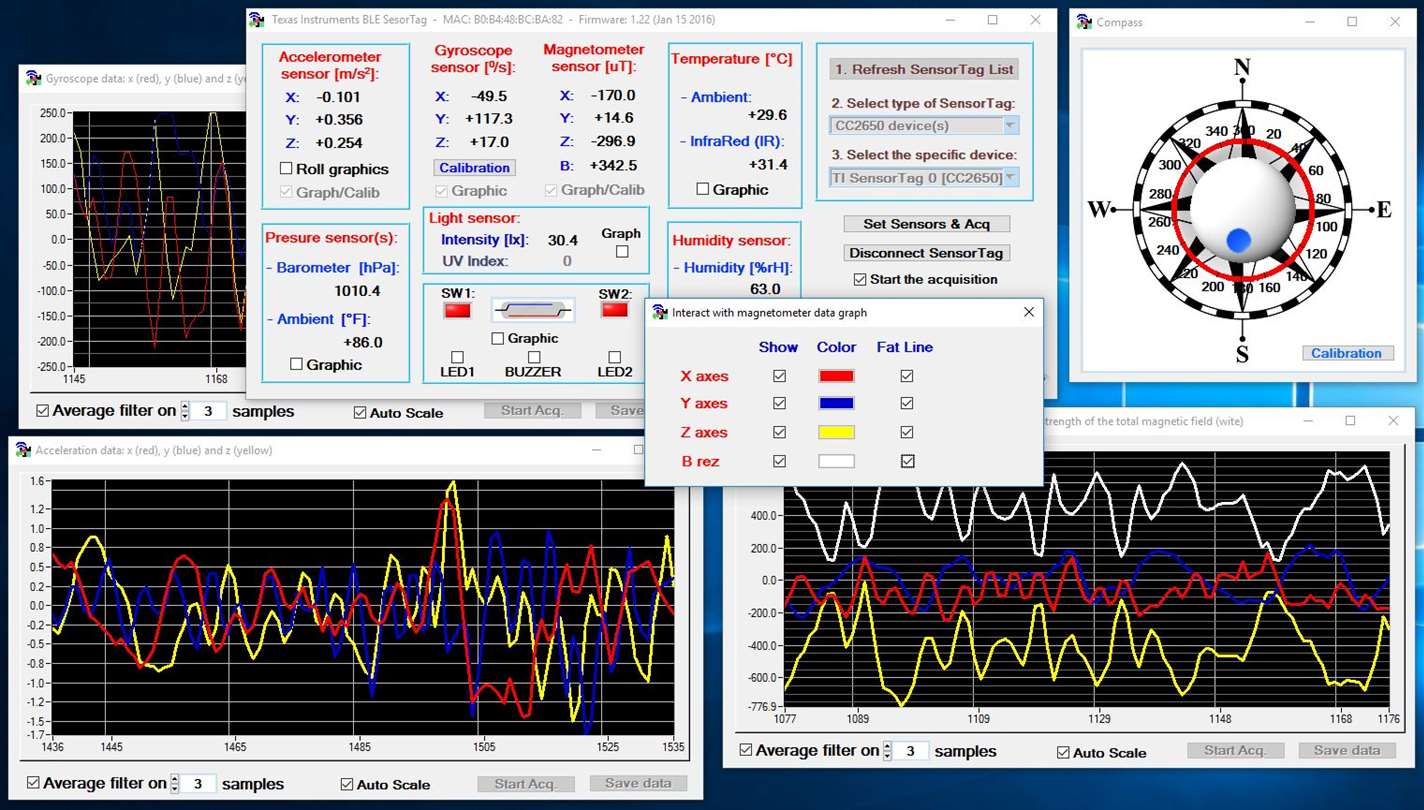The height and width of the screenshot is (810, 1424).
Task: Toggle Show checkbox for X axes
Action: 779,376
